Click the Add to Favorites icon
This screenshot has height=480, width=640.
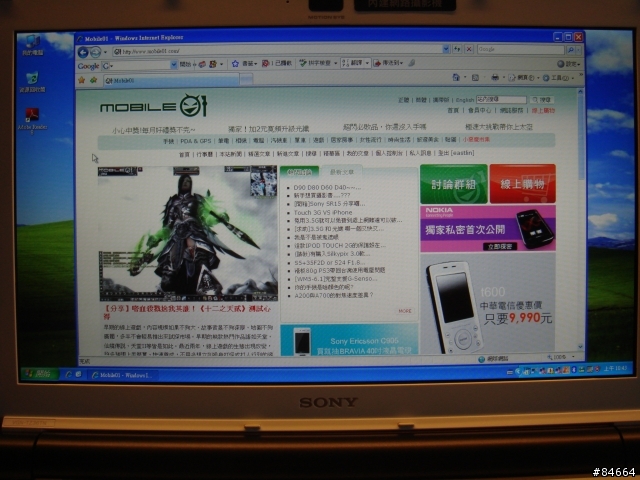(93, 80)
